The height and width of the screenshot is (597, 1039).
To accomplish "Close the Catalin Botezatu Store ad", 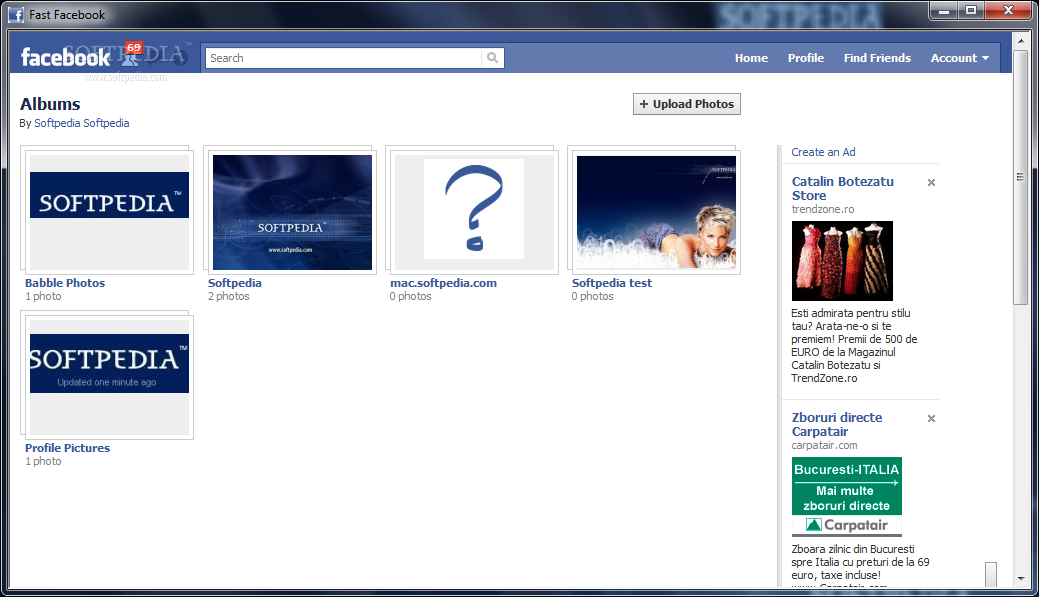I will 931,182.
